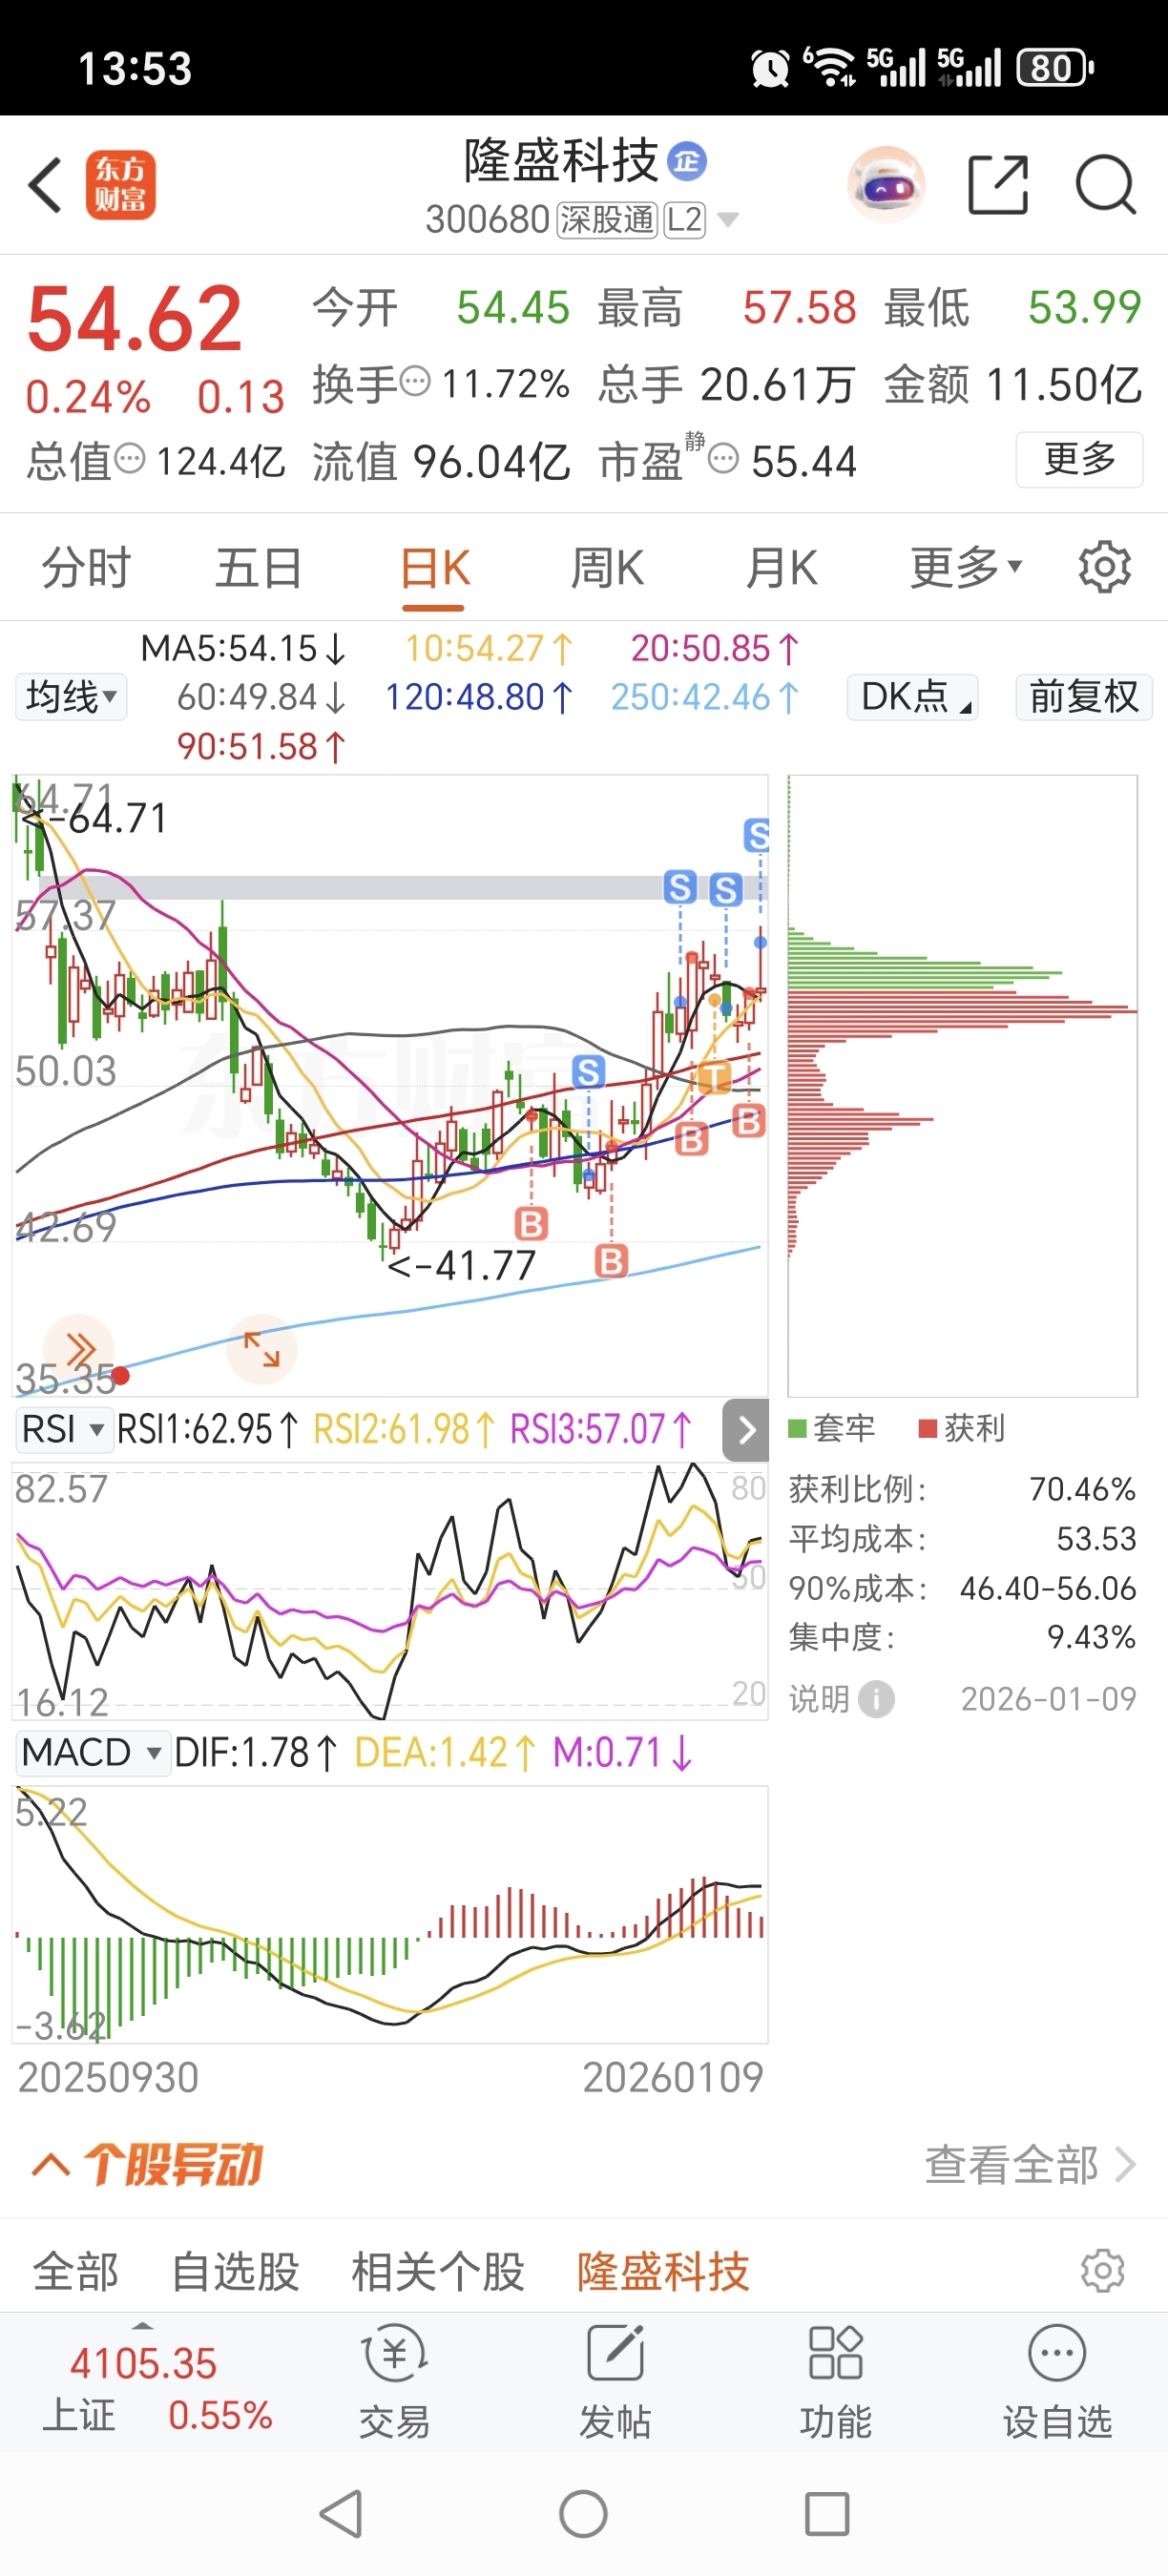
Task: Tap the info icon next to 总值
Action: click(x=129, y=459)
